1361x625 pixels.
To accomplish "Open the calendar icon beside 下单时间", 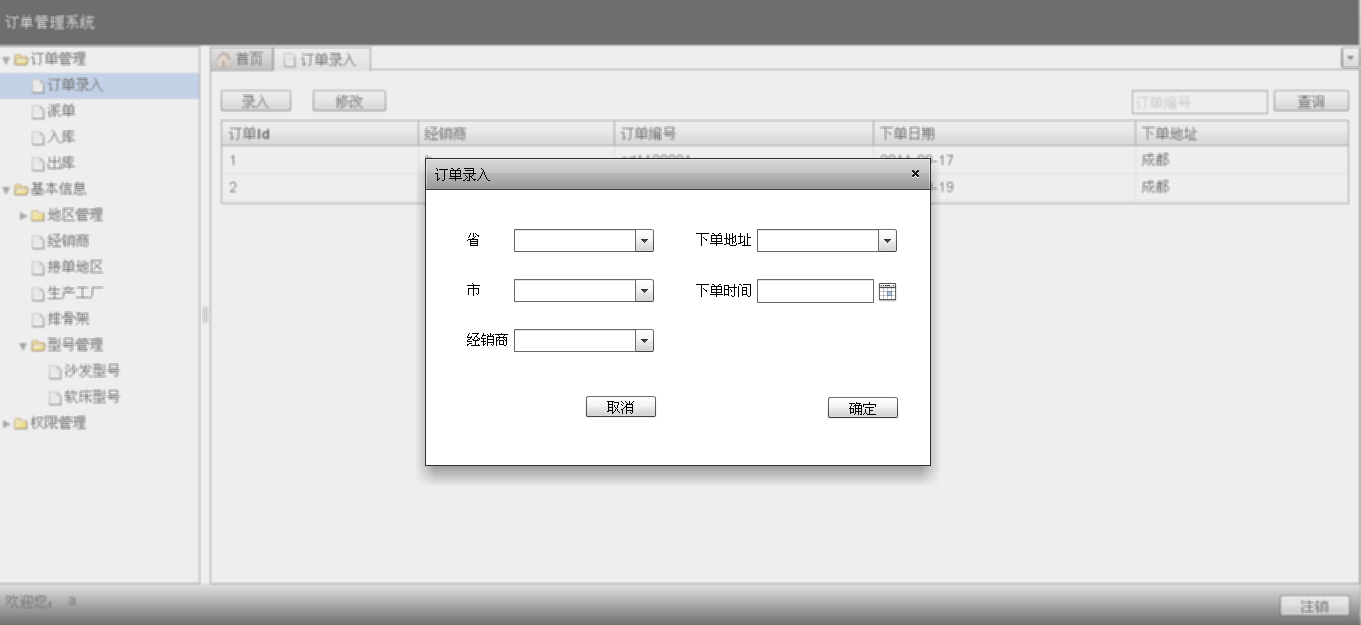I will coord(887,291).
